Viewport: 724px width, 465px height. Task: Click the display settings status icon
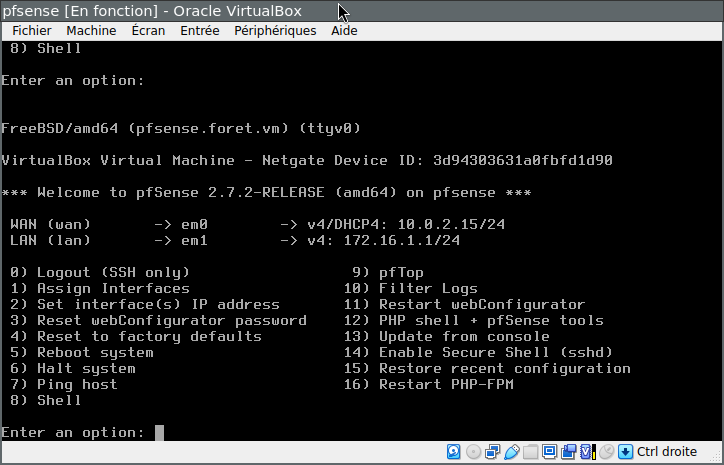pos(549,451)
